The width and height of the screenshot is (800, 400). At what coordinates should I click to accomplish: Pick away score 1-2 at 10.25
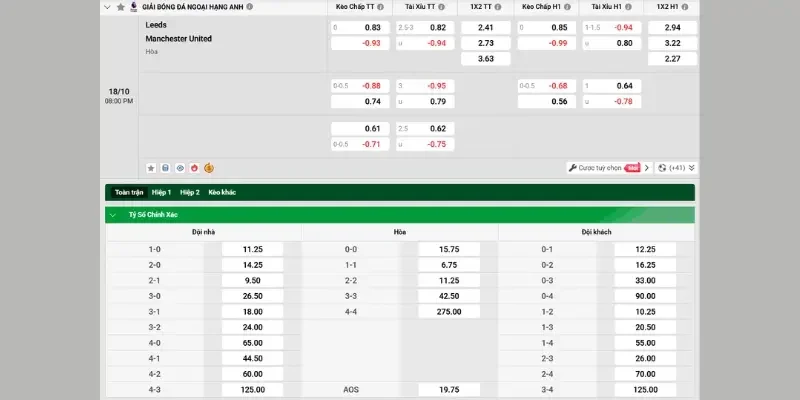tap(645, 312)
